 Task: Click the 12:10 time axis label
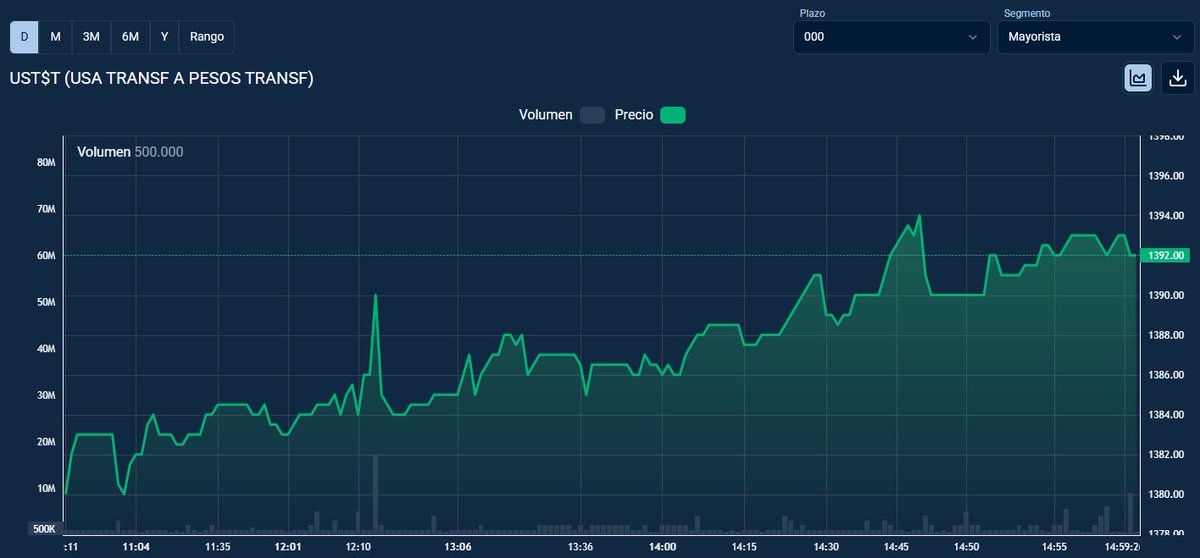click(x=358, y=547)
